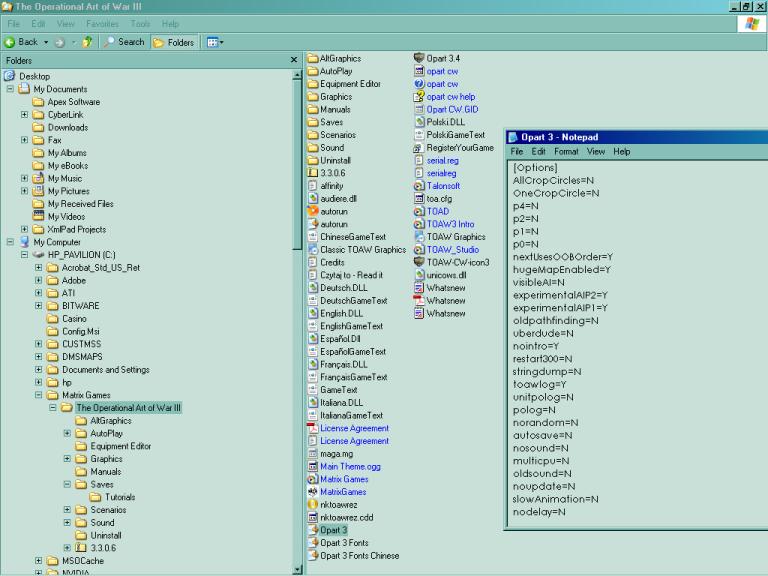
Task: Select the License Agreement PDF icon
Action: (312, 428)
